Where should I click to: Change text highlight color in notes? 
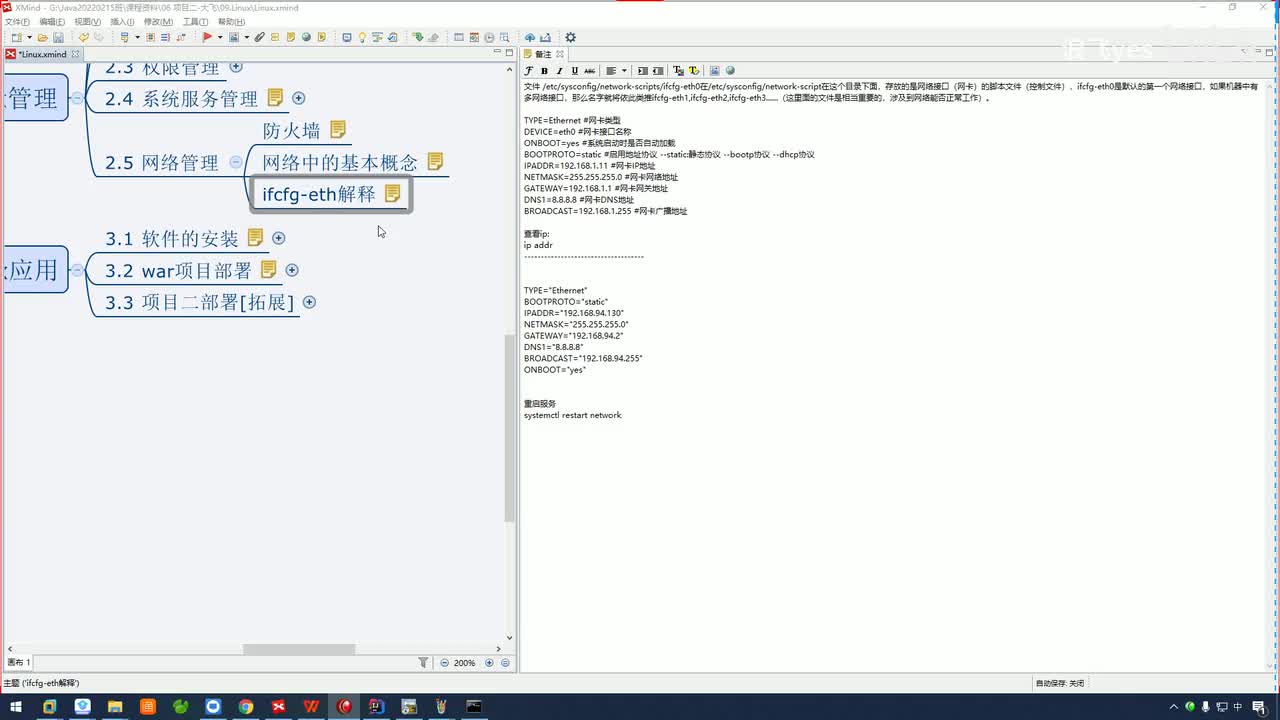coord(694,71)
